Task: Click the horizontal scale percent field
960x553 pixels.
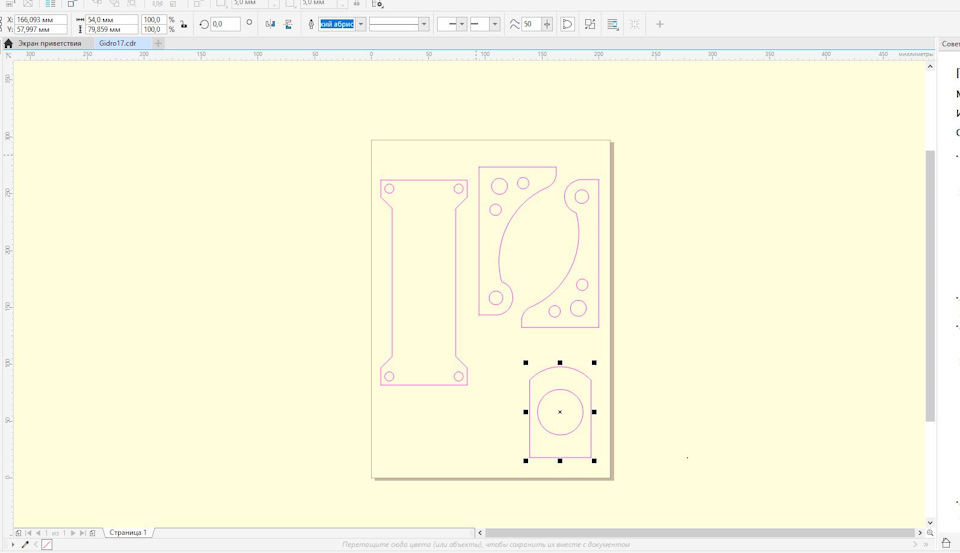Action: pos(154,20)
